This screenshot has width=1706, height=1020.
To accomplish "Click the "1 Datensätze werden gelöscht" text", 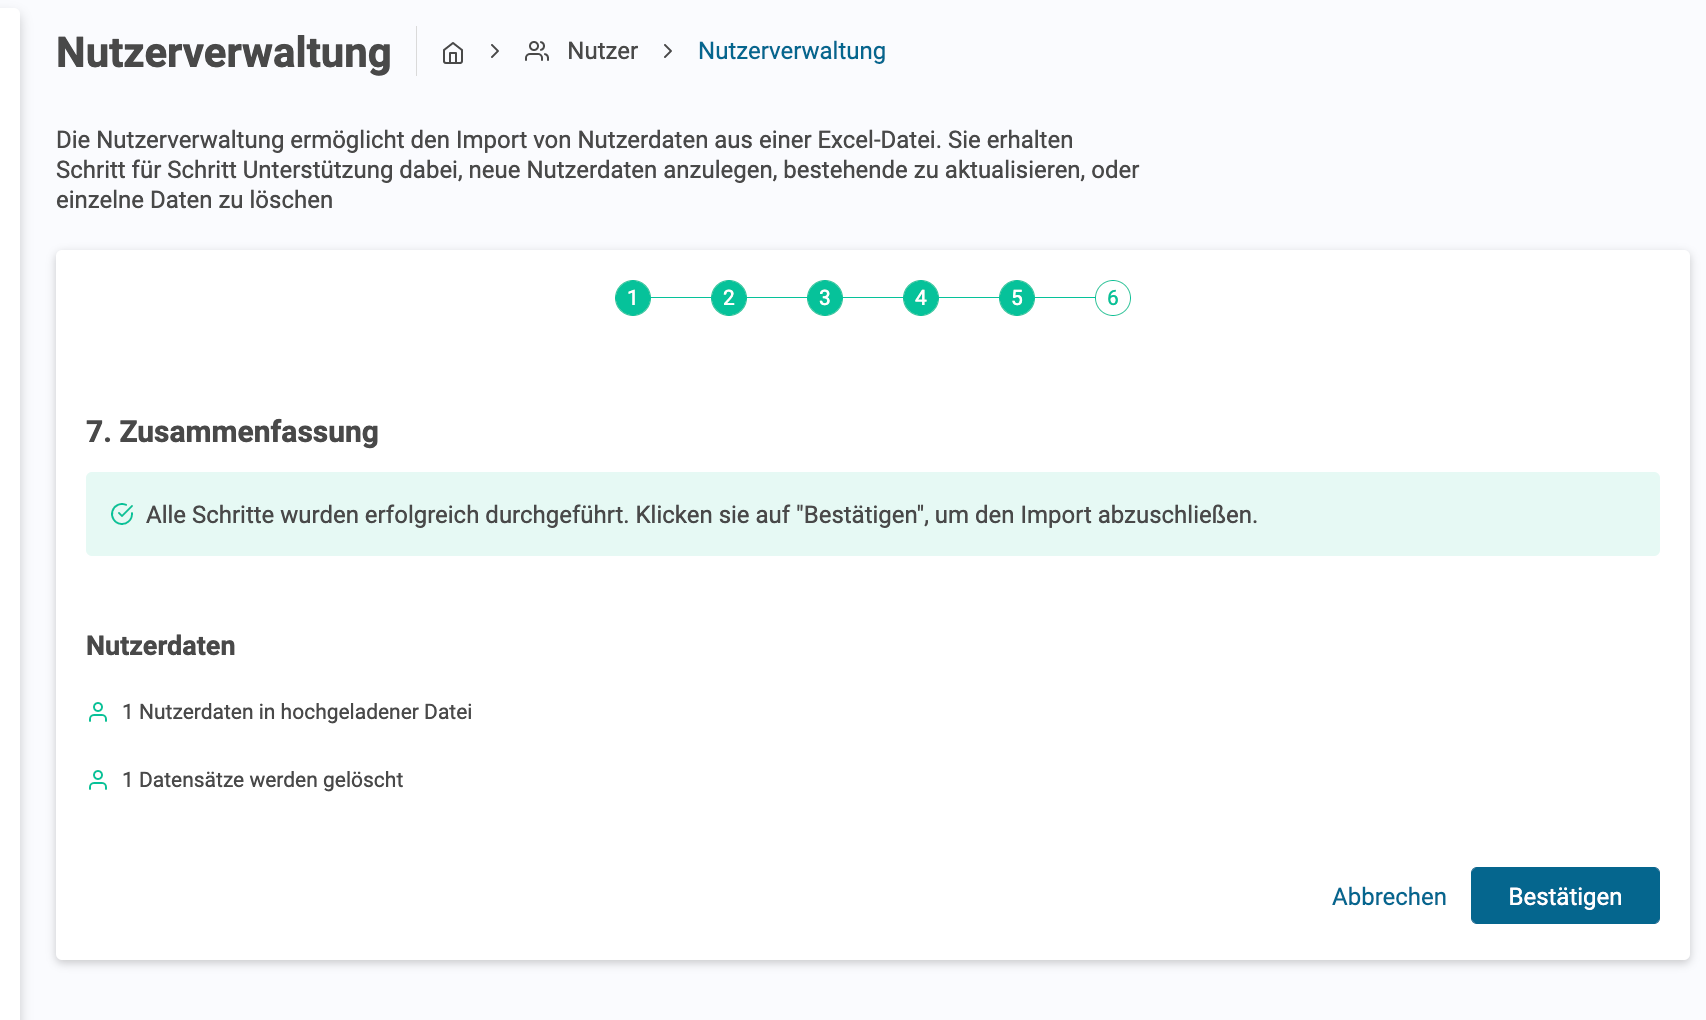I will [x=271, y=780].
